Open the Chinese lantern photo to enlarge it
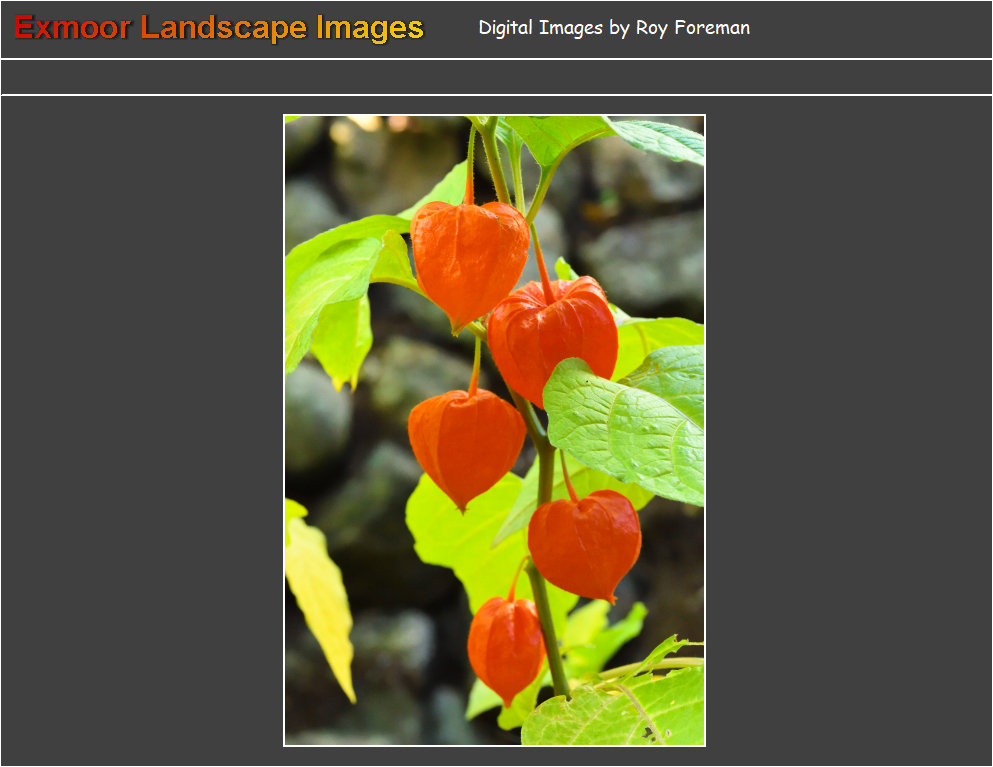 coord(494,430)
